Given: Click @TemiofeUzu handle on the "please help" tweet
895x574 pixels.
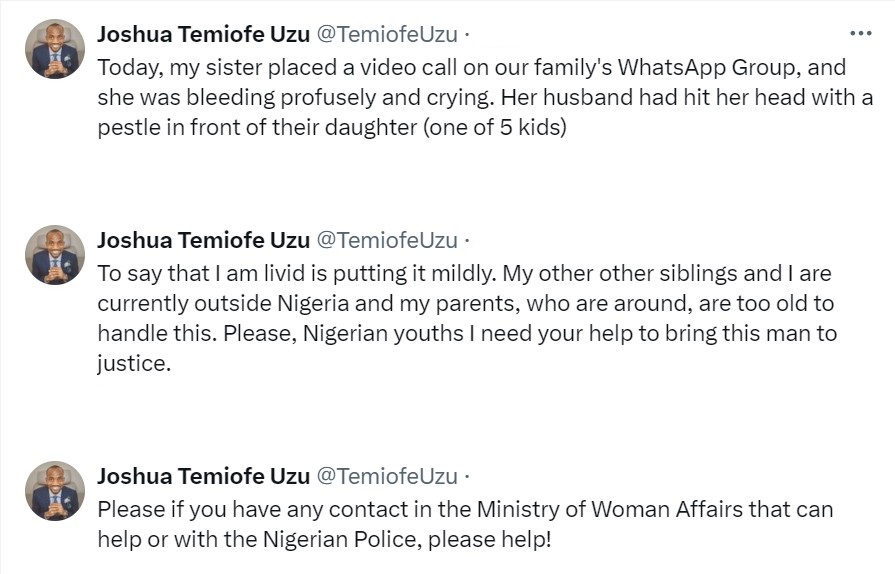Looking at the screenshot, I should 387,476.
